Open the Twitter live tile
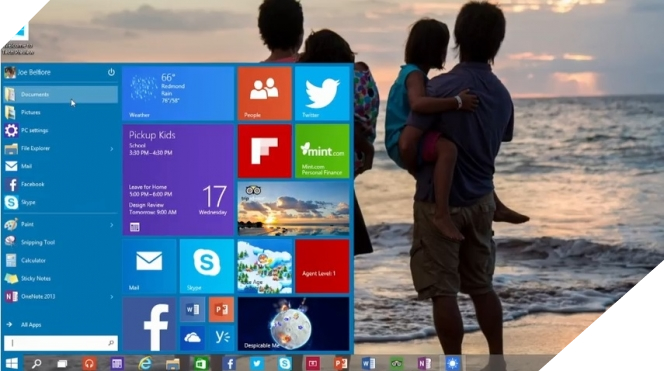664x371 pixels. point(322,94)
